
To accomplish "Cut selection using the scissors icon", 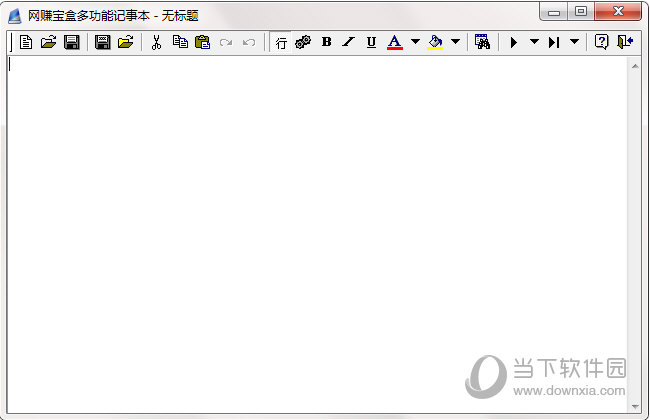I will click(156, 42).
